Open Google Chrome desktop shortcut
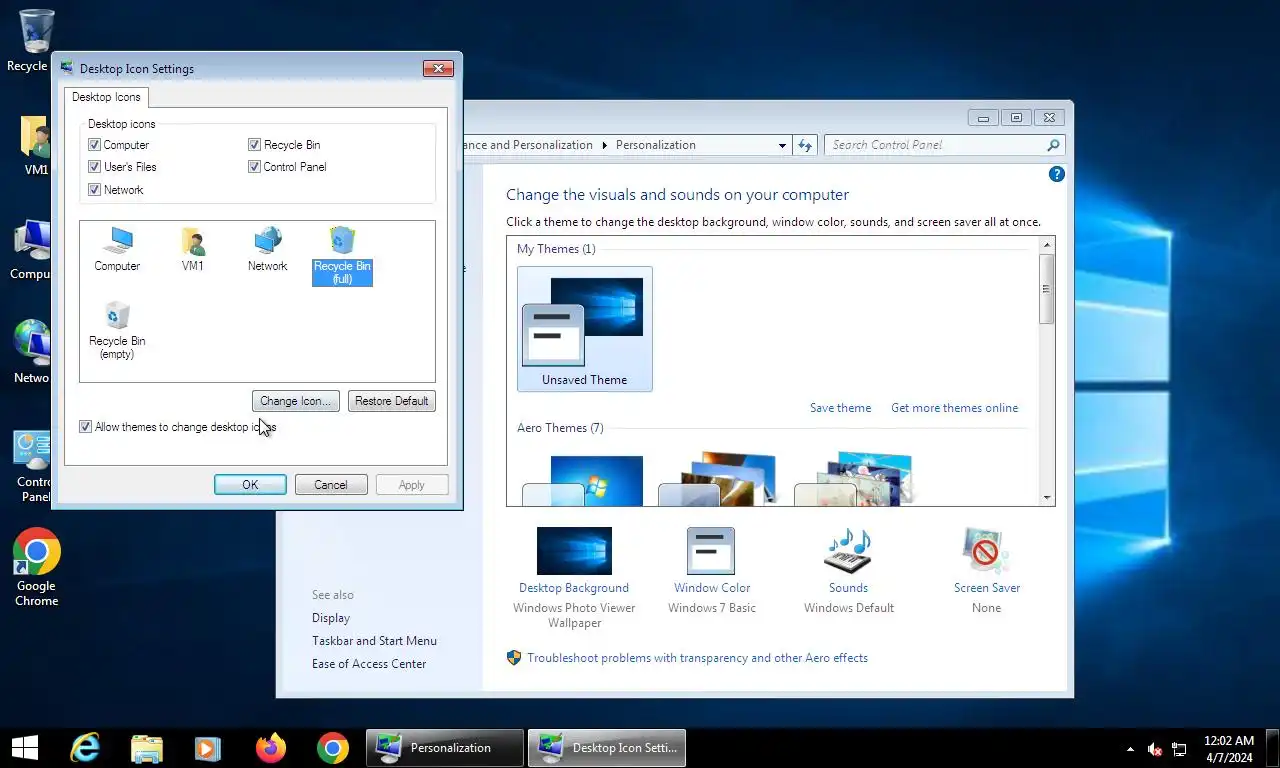The width and height of the screenshot is (1280, 768). tap(36, 567)
